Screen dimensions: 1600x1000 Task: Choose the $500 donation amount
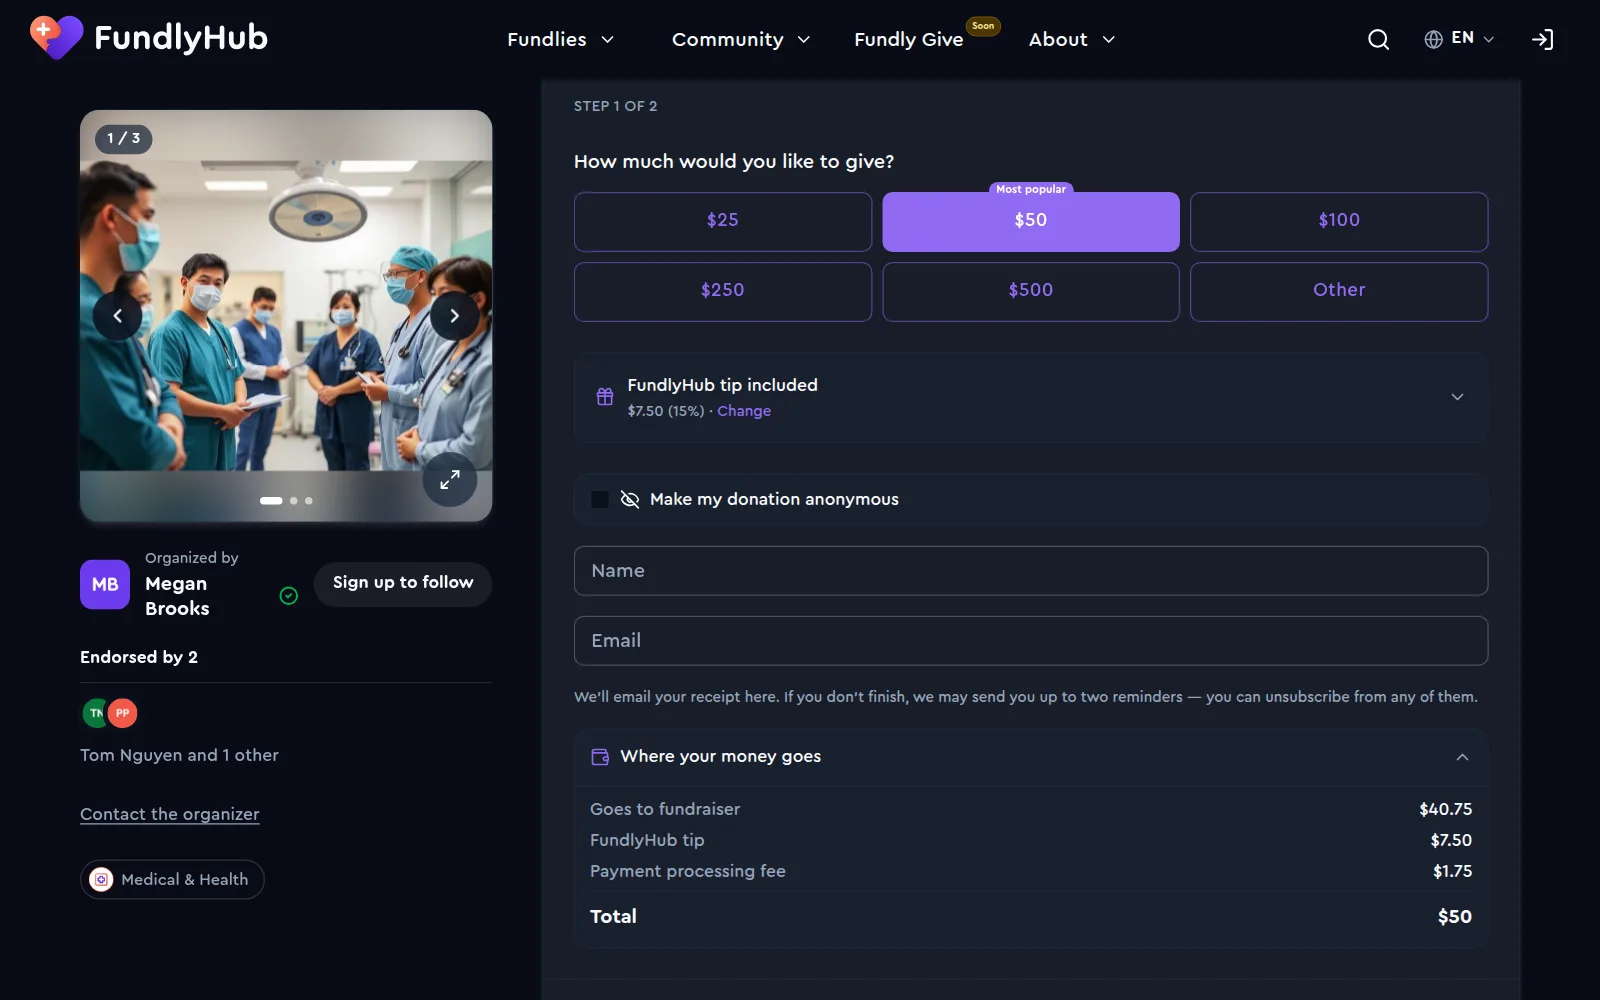pyautogui.click(x=1031, y=291)
